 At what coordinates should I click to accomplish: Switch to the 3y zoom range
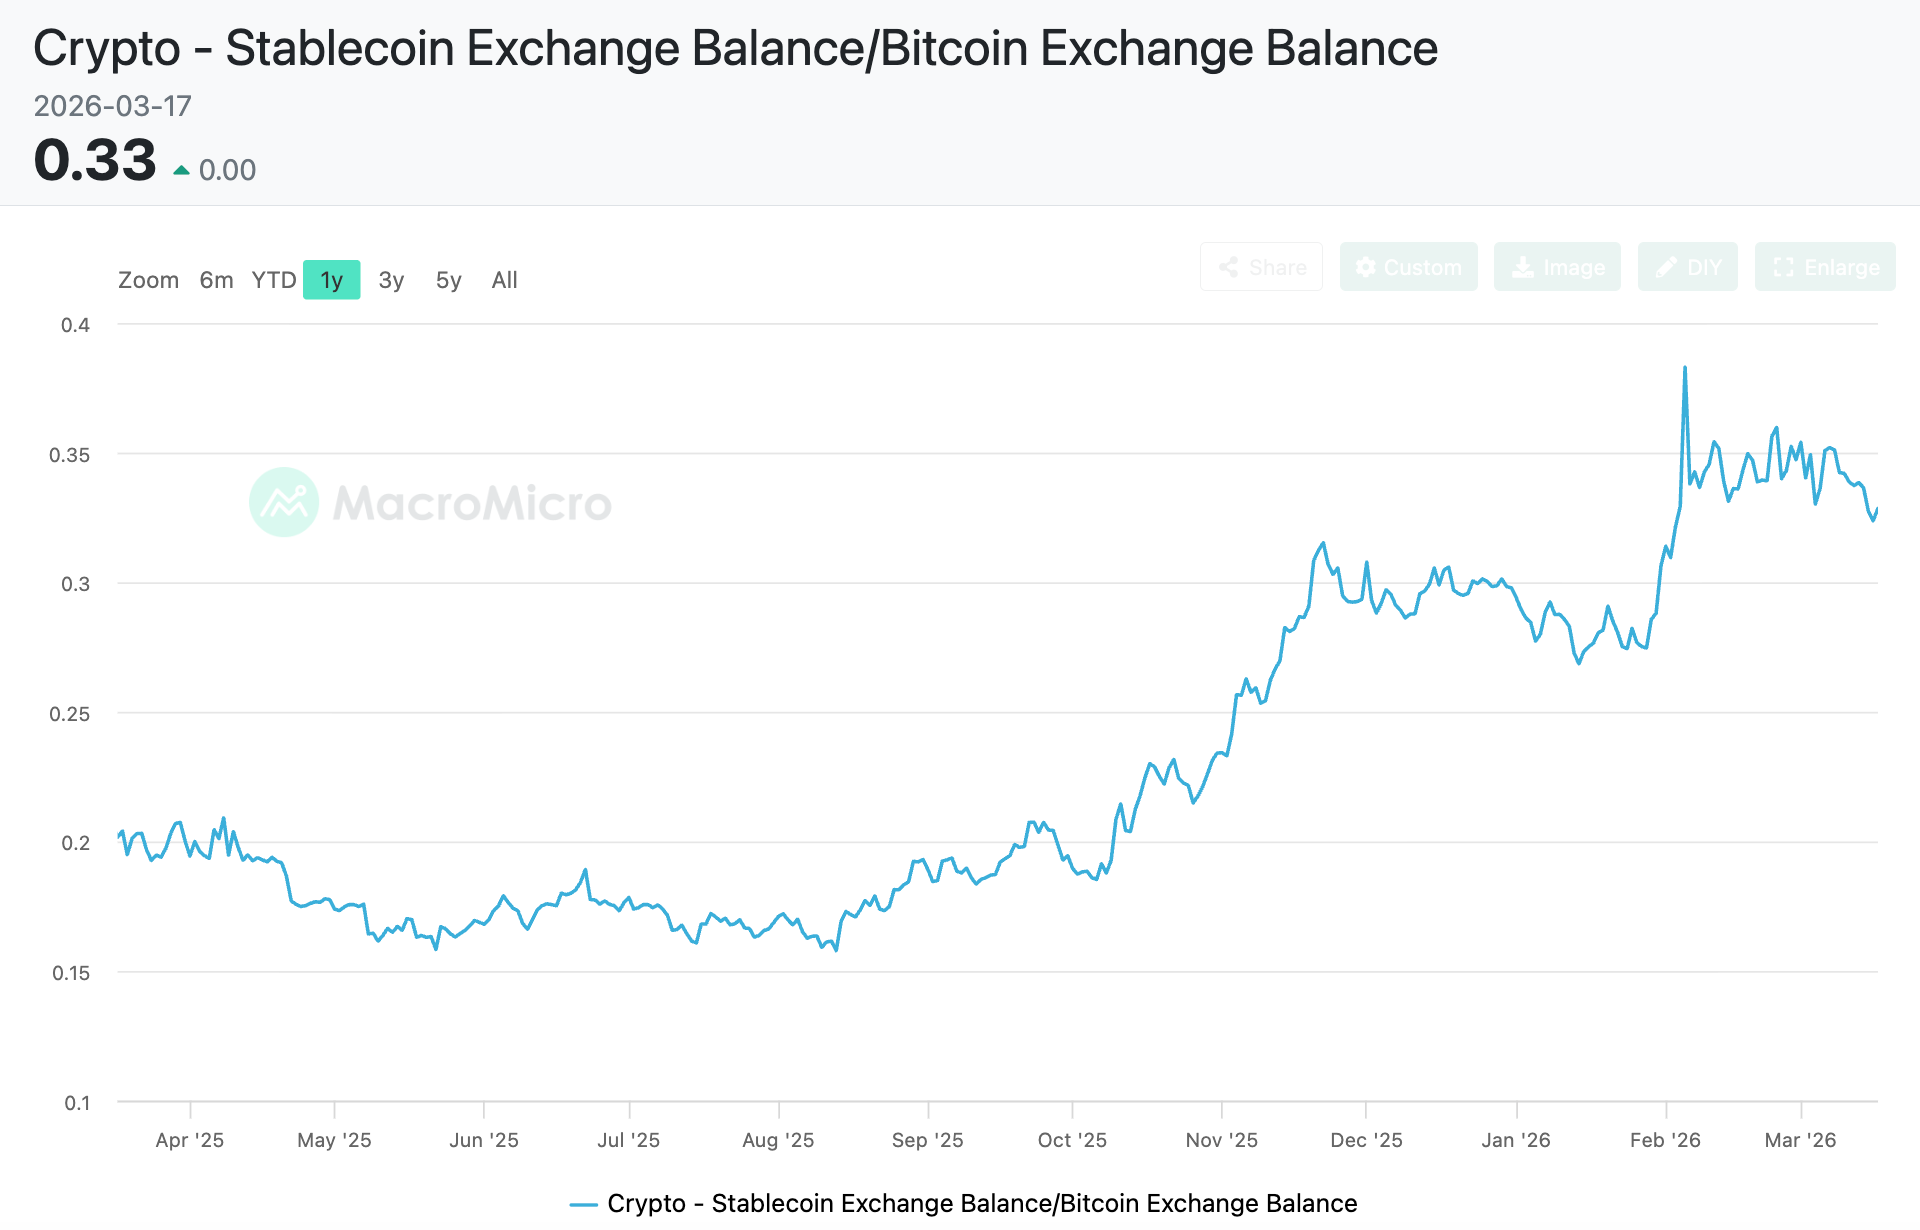[x=391, y=280]
